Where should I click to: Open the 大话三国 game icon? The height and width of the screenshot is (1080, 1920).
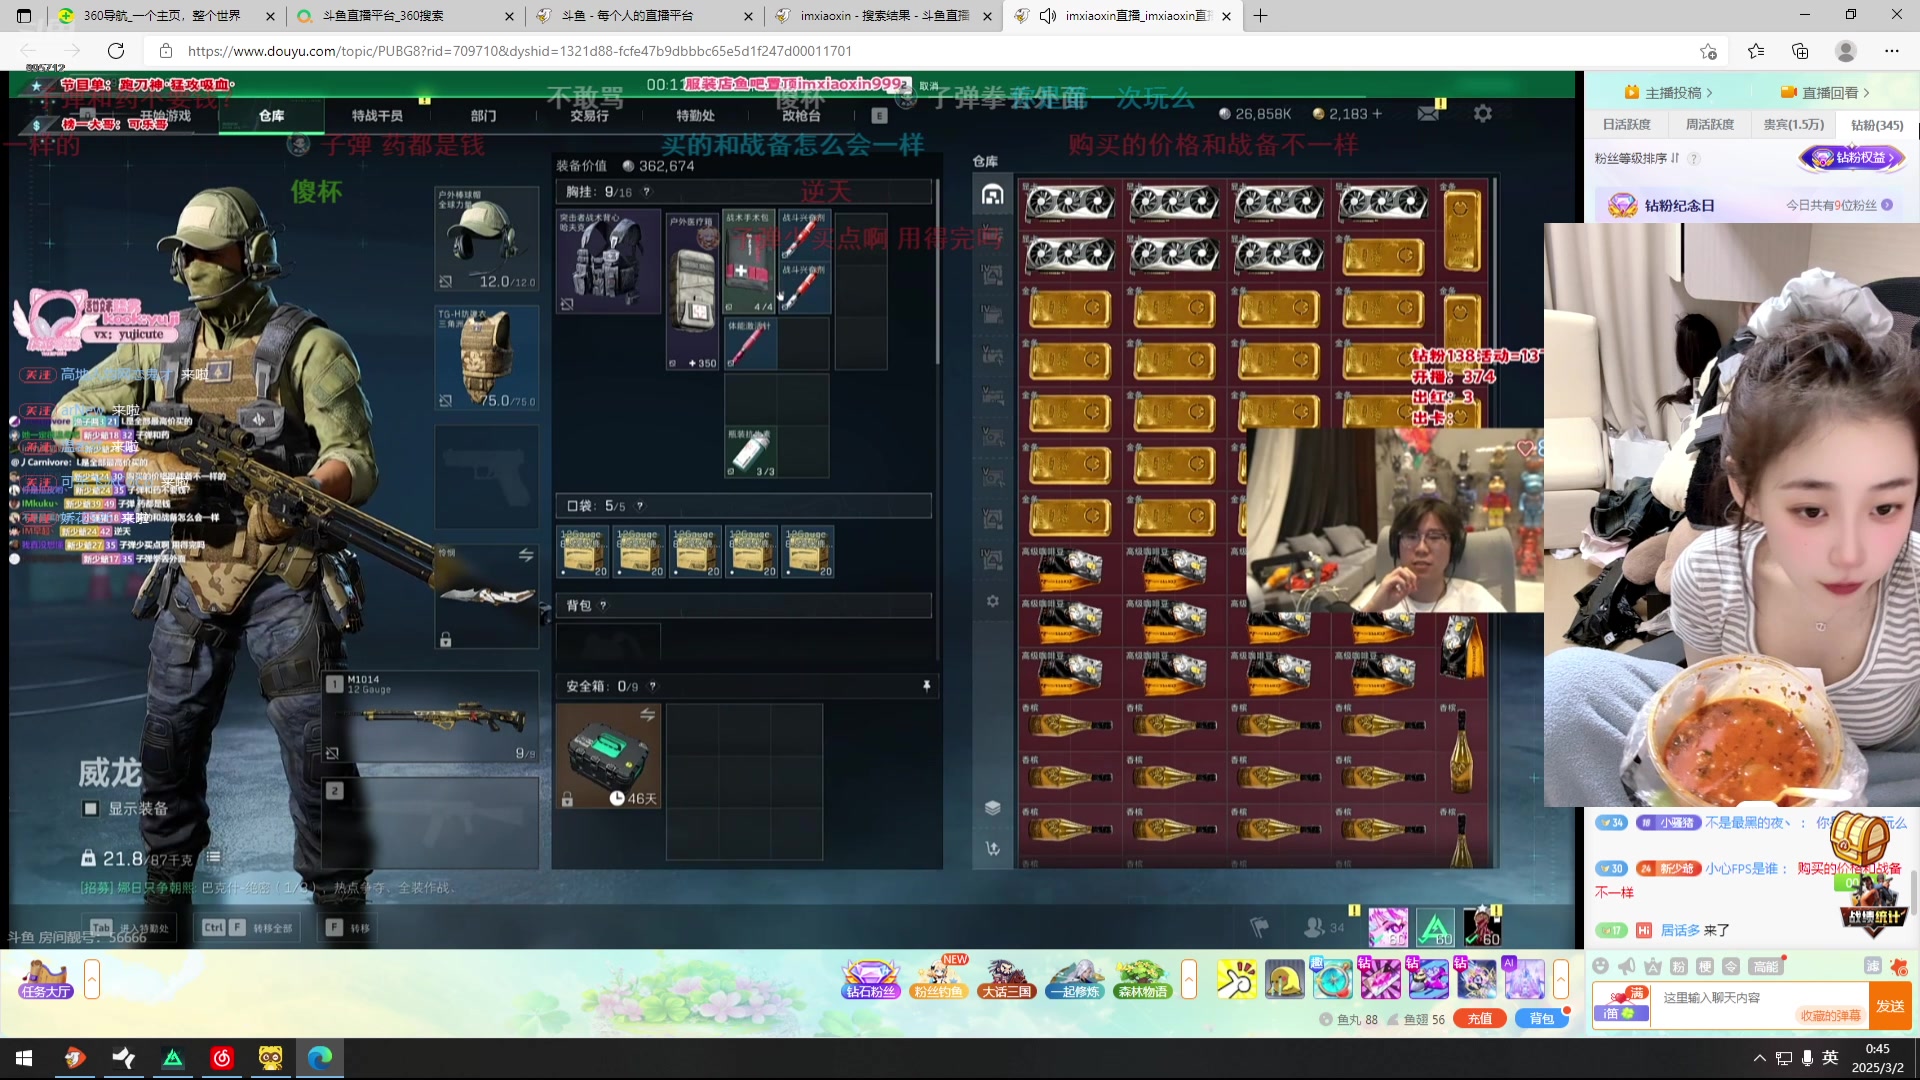tap(1006, 979)
